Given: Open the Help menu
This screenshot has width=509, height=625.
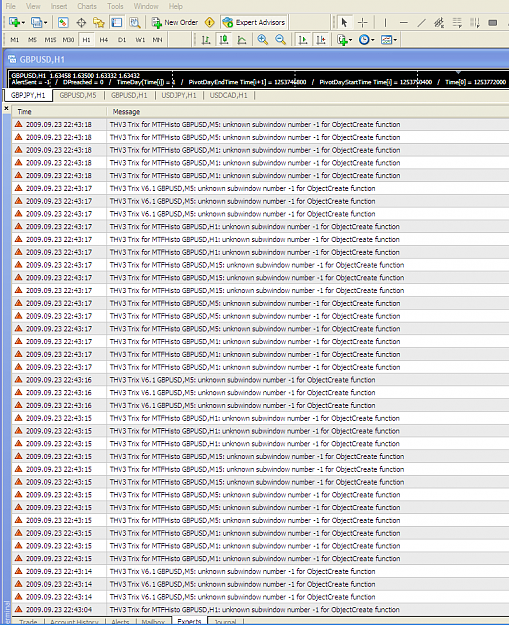Looking at the screenshot, I should (x=175, y=6).
